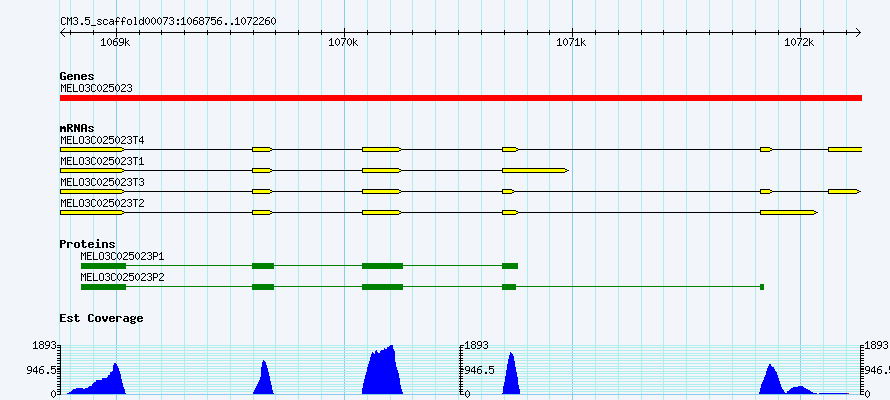Click the Est Coverage track heading
890x400 pixels.
point(102,318)
